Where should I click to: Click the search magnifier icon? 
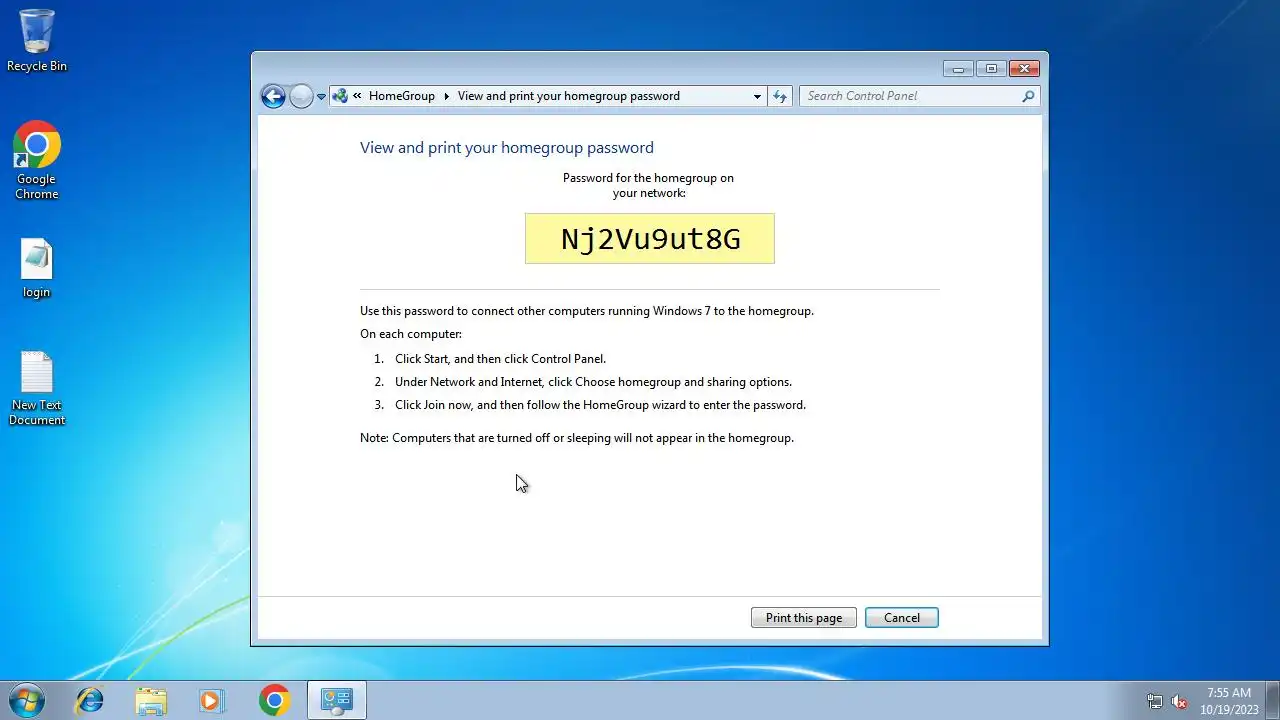(1028, 96)
